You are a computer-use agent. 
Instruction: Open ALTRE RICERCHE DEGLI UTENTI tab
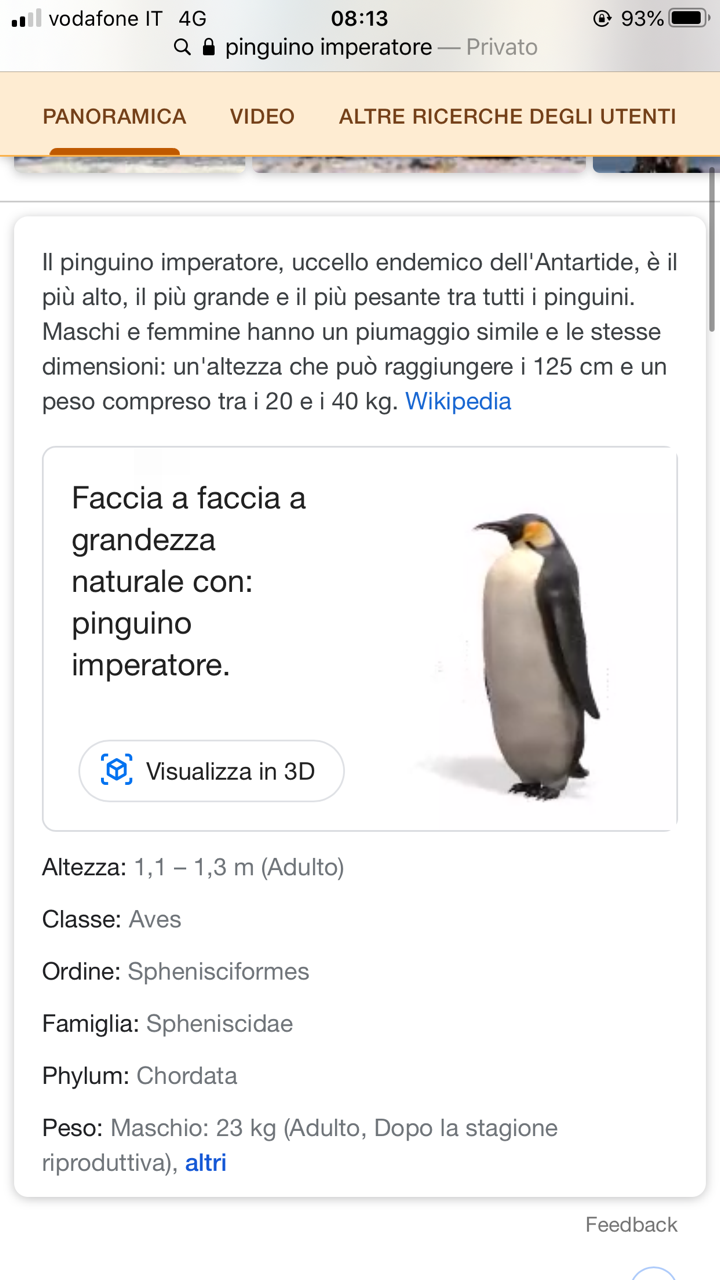tap(507, 116)
